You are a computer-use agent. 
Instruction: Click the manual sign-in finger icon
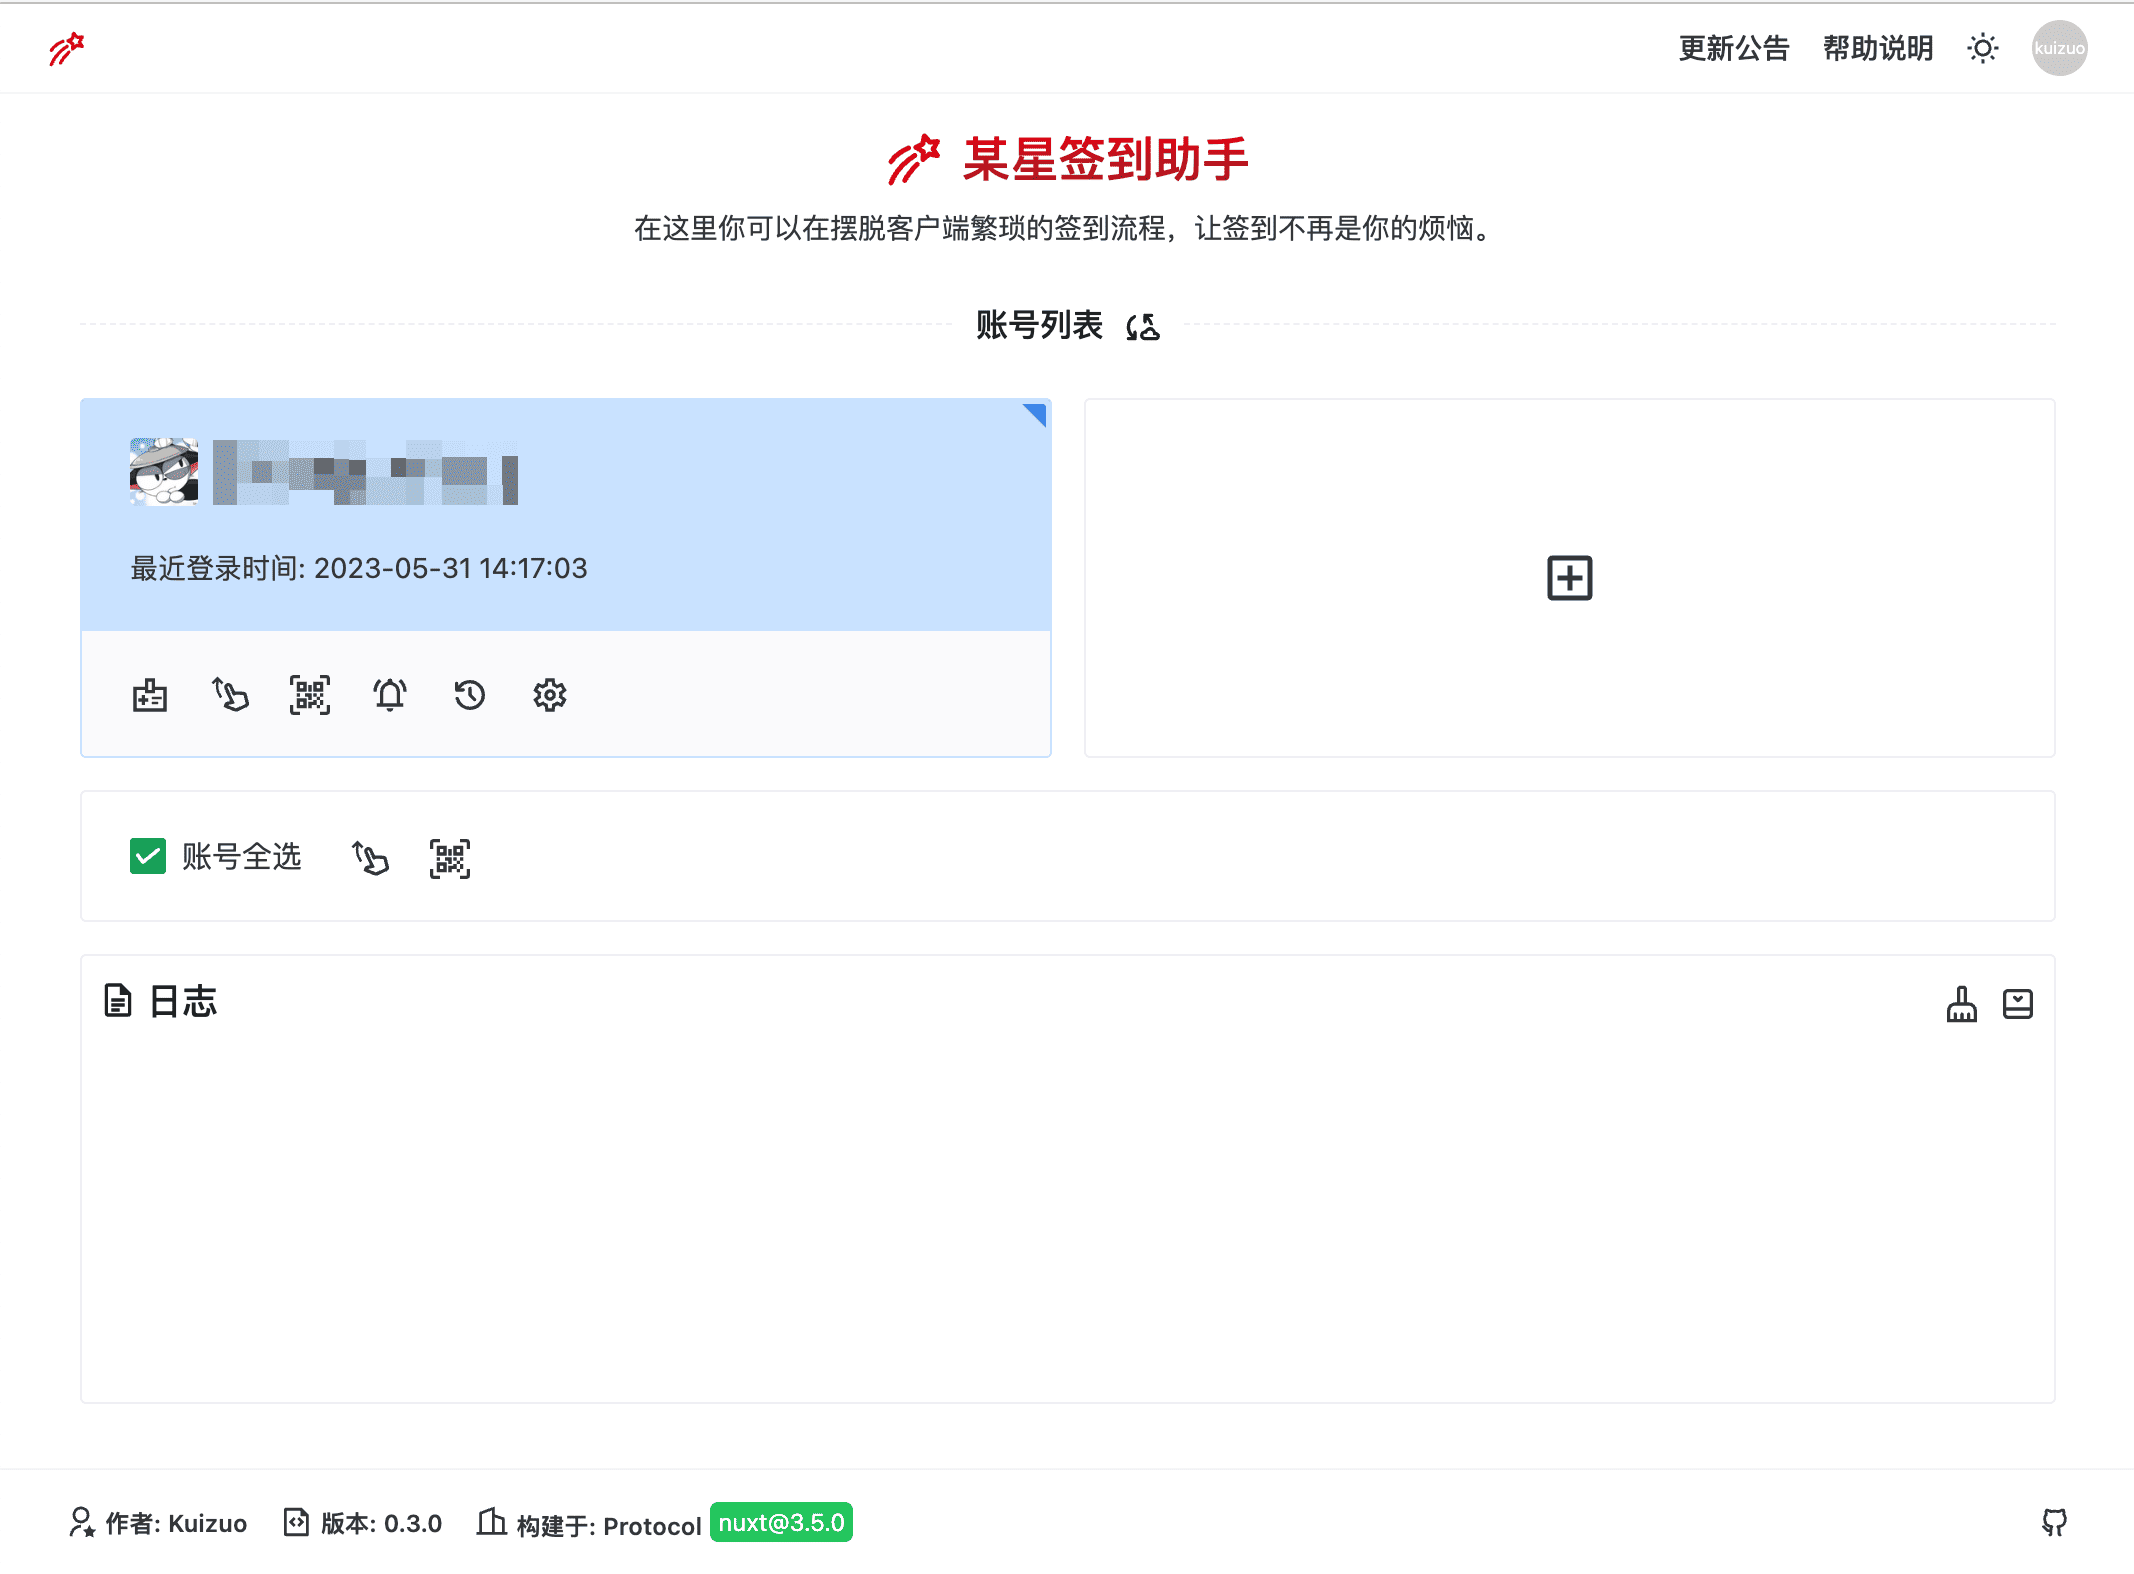click(x=229, y=695)
